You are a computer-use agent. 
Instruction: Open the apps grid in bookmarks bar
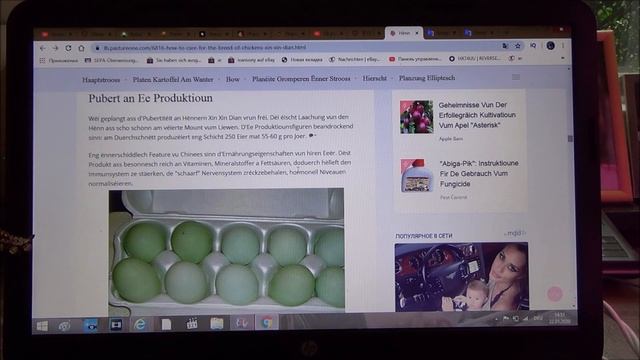click(x=42, y=60)
